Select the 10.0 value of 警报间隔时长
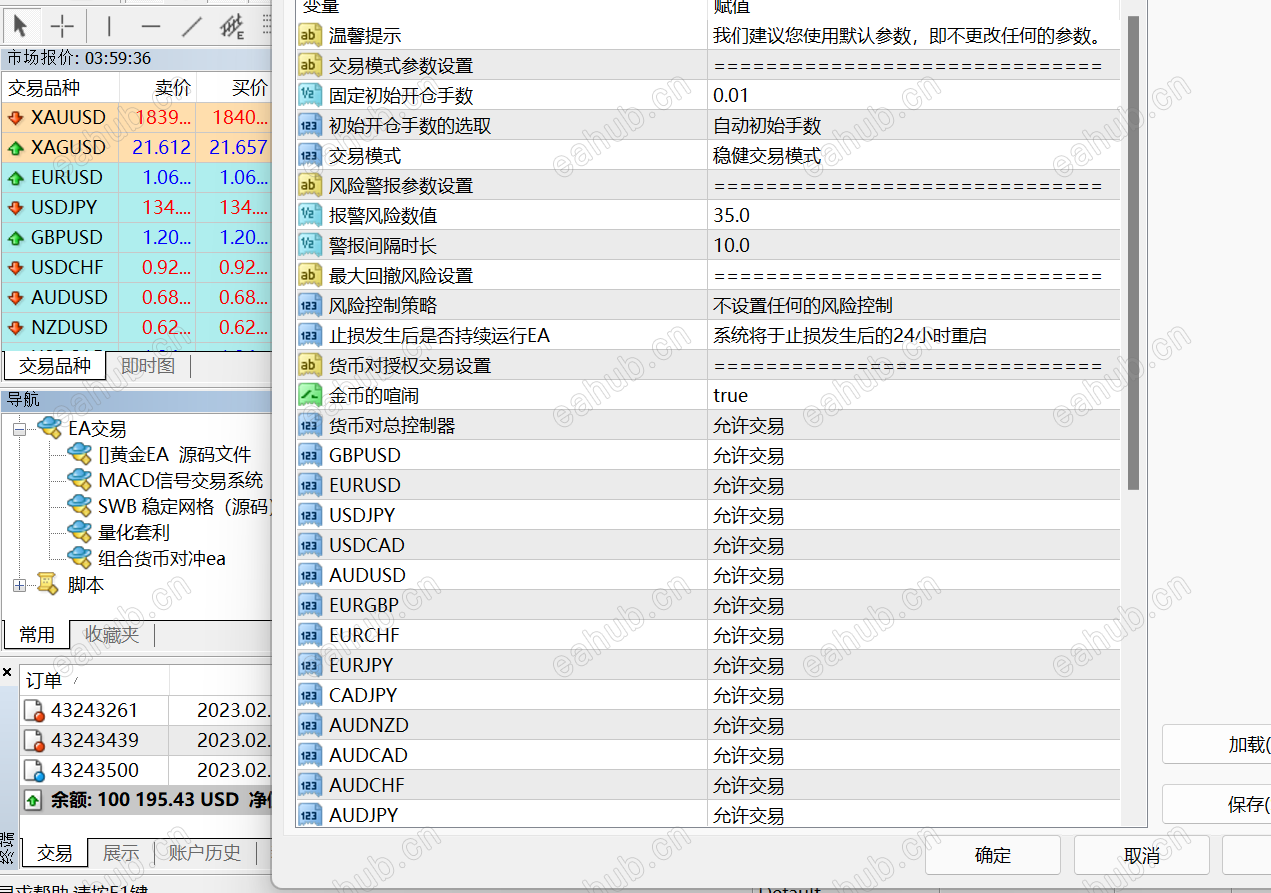 [914, 245]
